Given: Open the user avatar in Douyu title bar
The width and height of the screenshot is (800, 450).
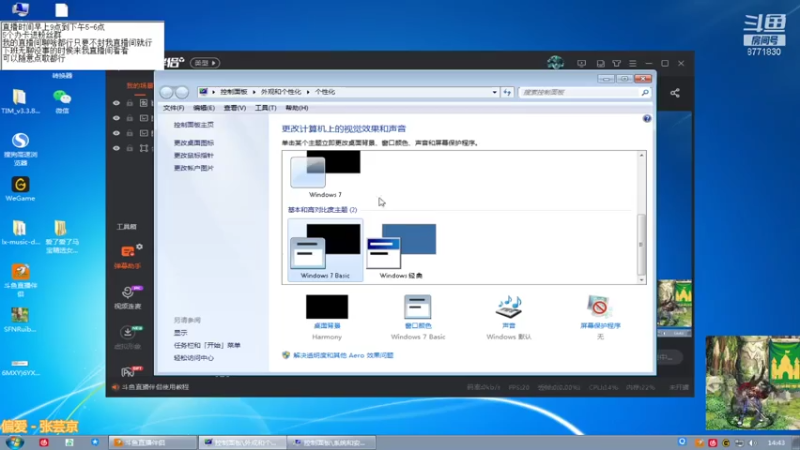Looking at the screenshot, I should click(556, 63).
